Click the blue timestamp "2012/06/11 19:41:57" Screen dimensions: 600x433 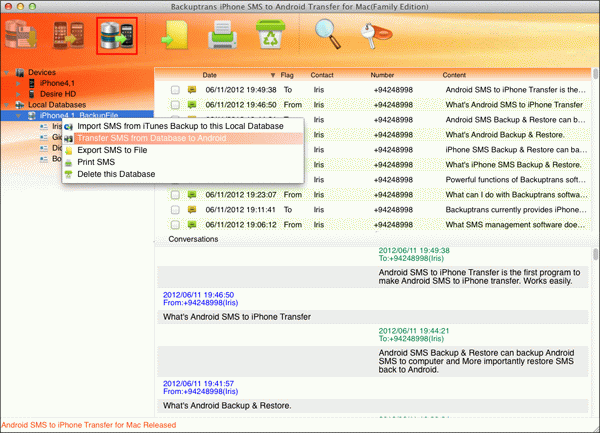pos(198,383)
